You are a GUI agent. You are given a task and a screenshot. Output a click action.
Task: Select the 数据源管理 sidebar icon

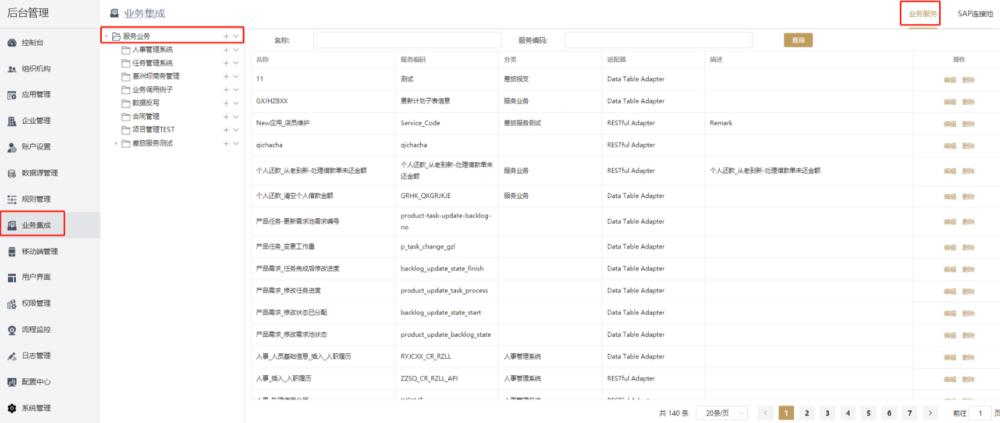point(12,173)
